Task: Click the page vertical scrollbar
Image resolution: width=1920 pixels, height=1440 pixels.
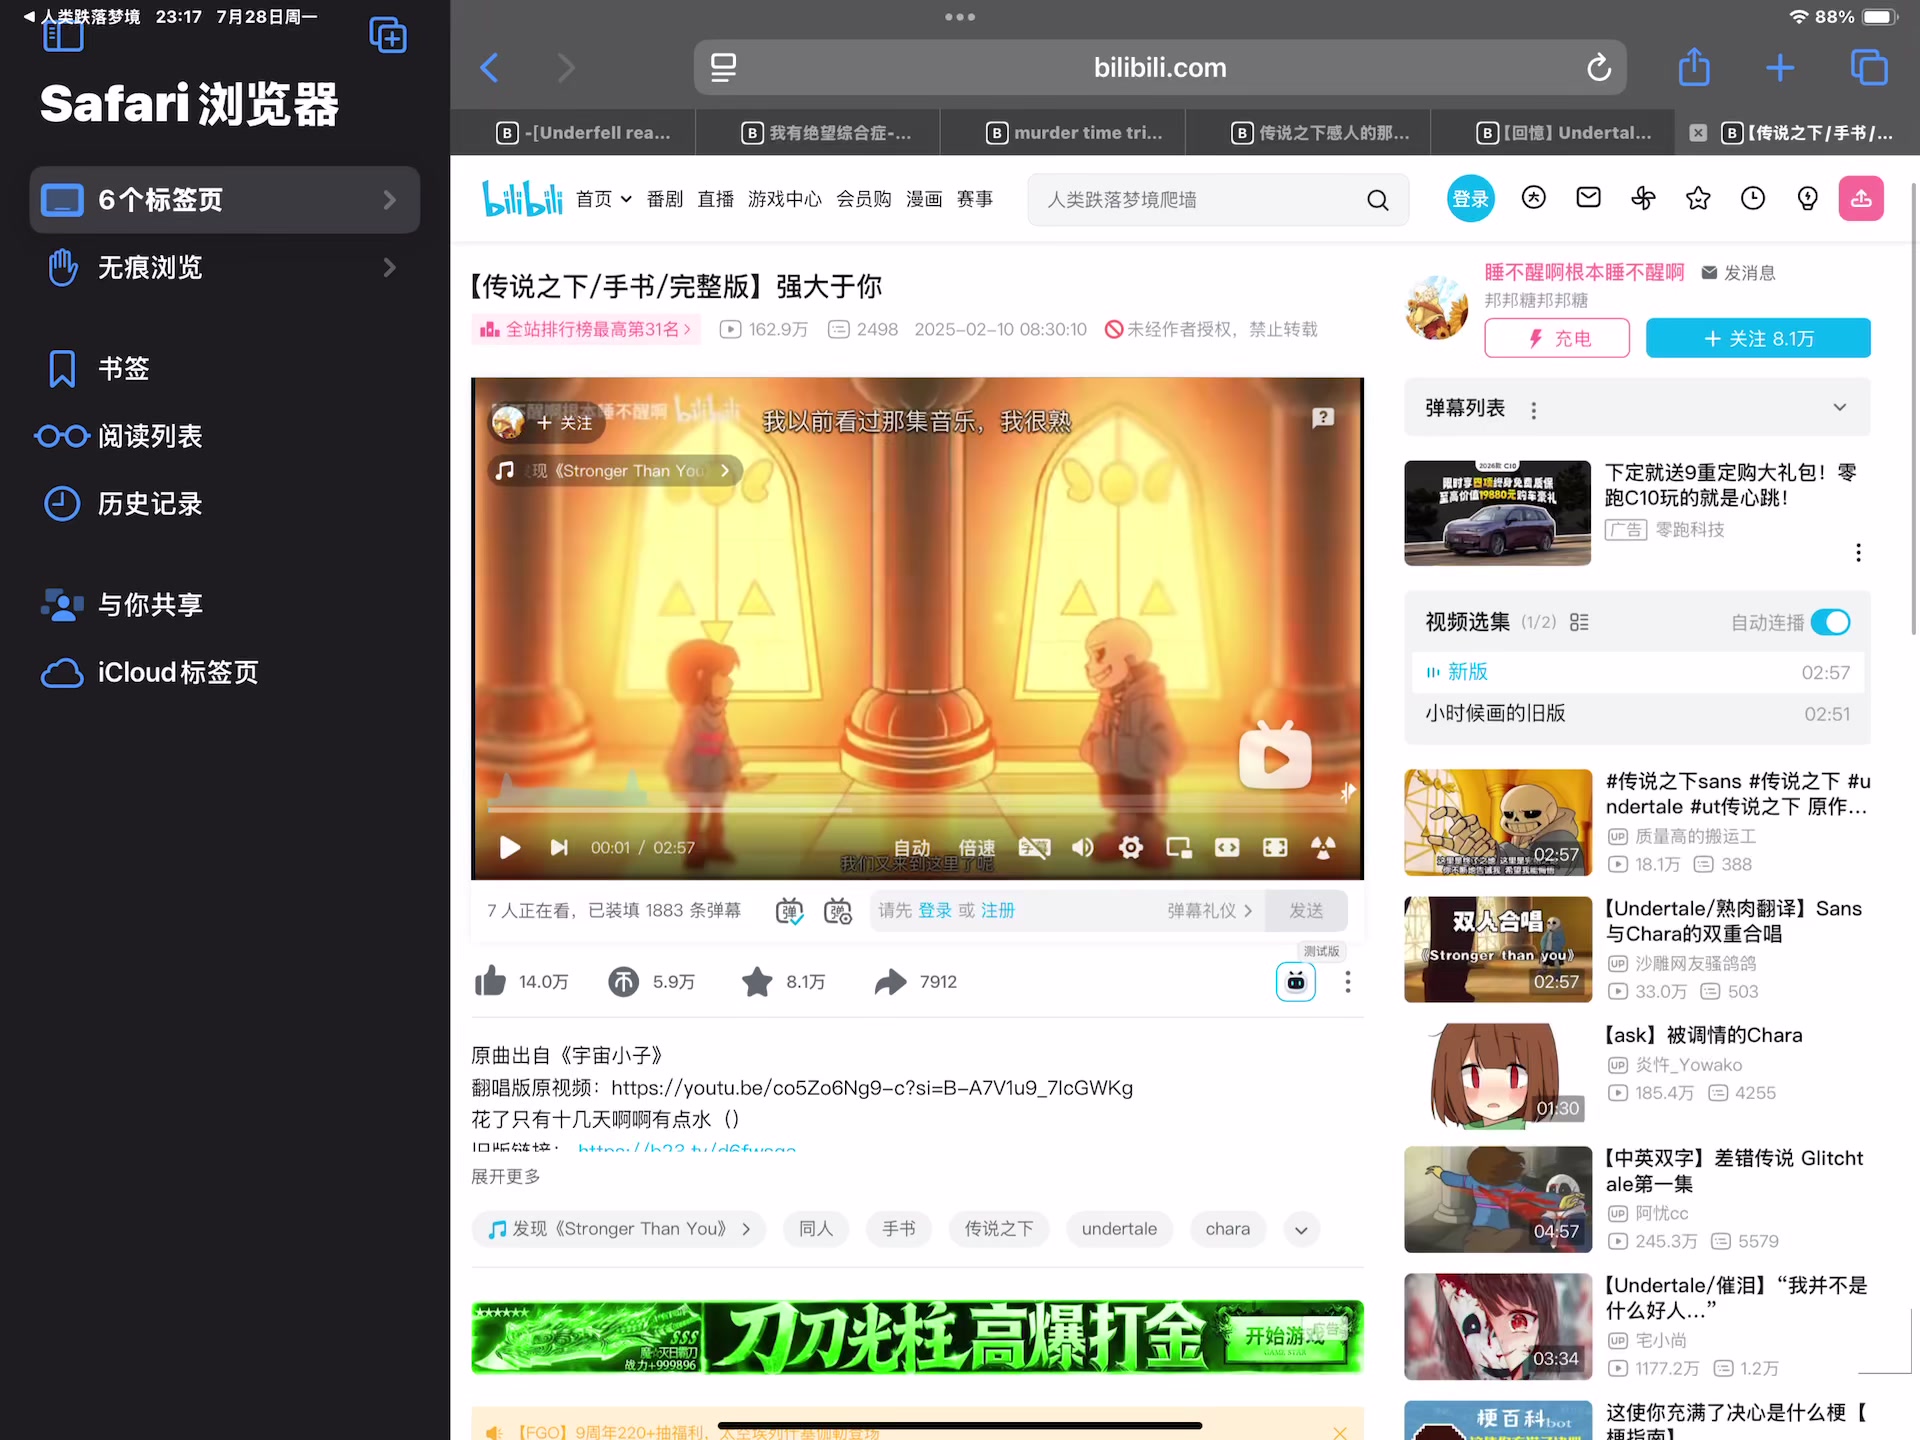Action: (x=1913, y=410)
